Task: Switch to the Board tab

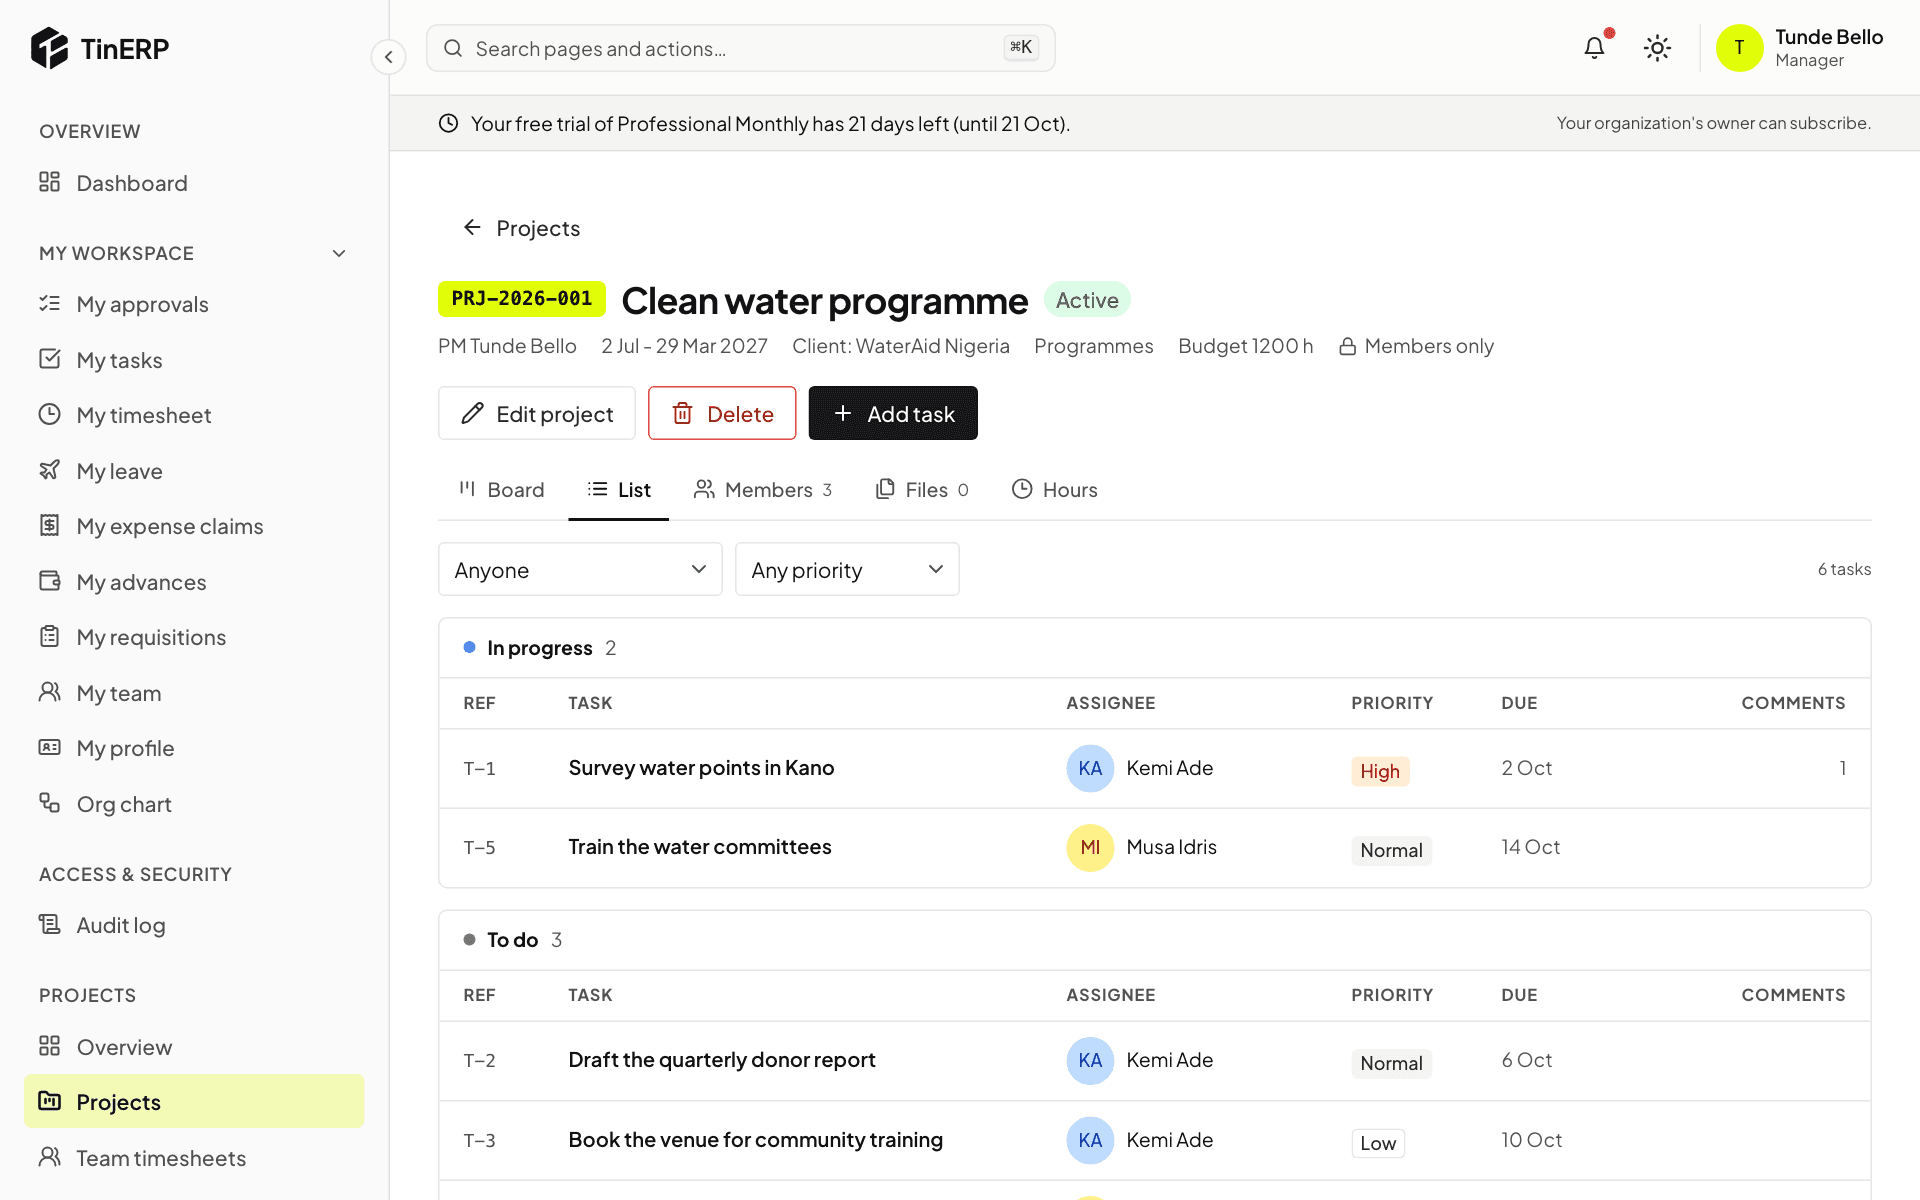Action: [x=502, y=490]
